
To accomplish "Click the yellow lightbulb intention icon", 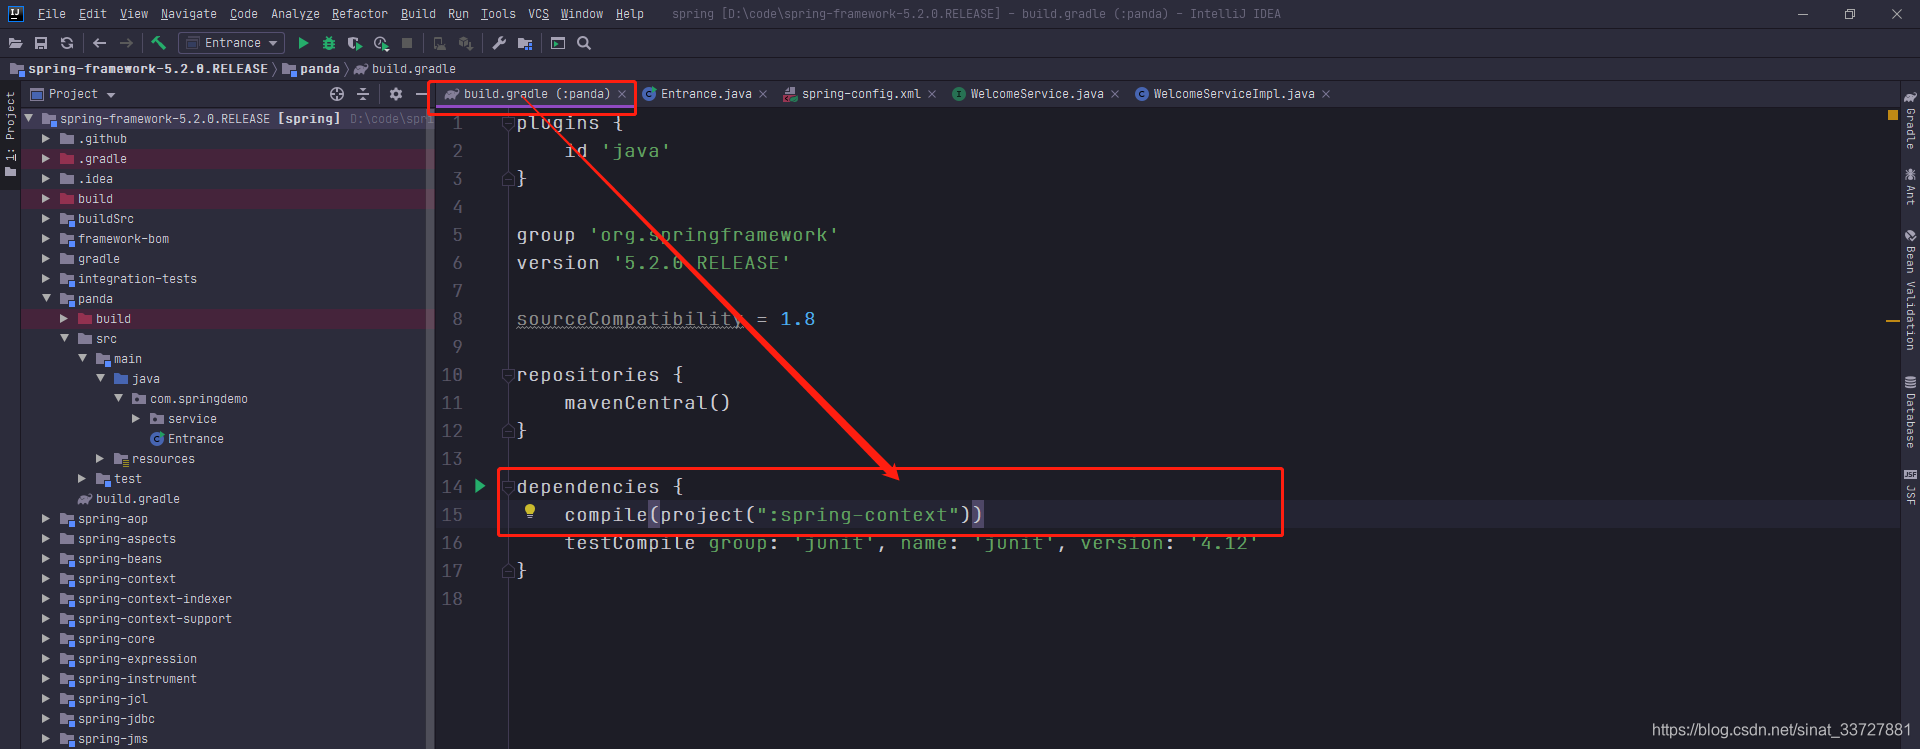I will (530, 512).
